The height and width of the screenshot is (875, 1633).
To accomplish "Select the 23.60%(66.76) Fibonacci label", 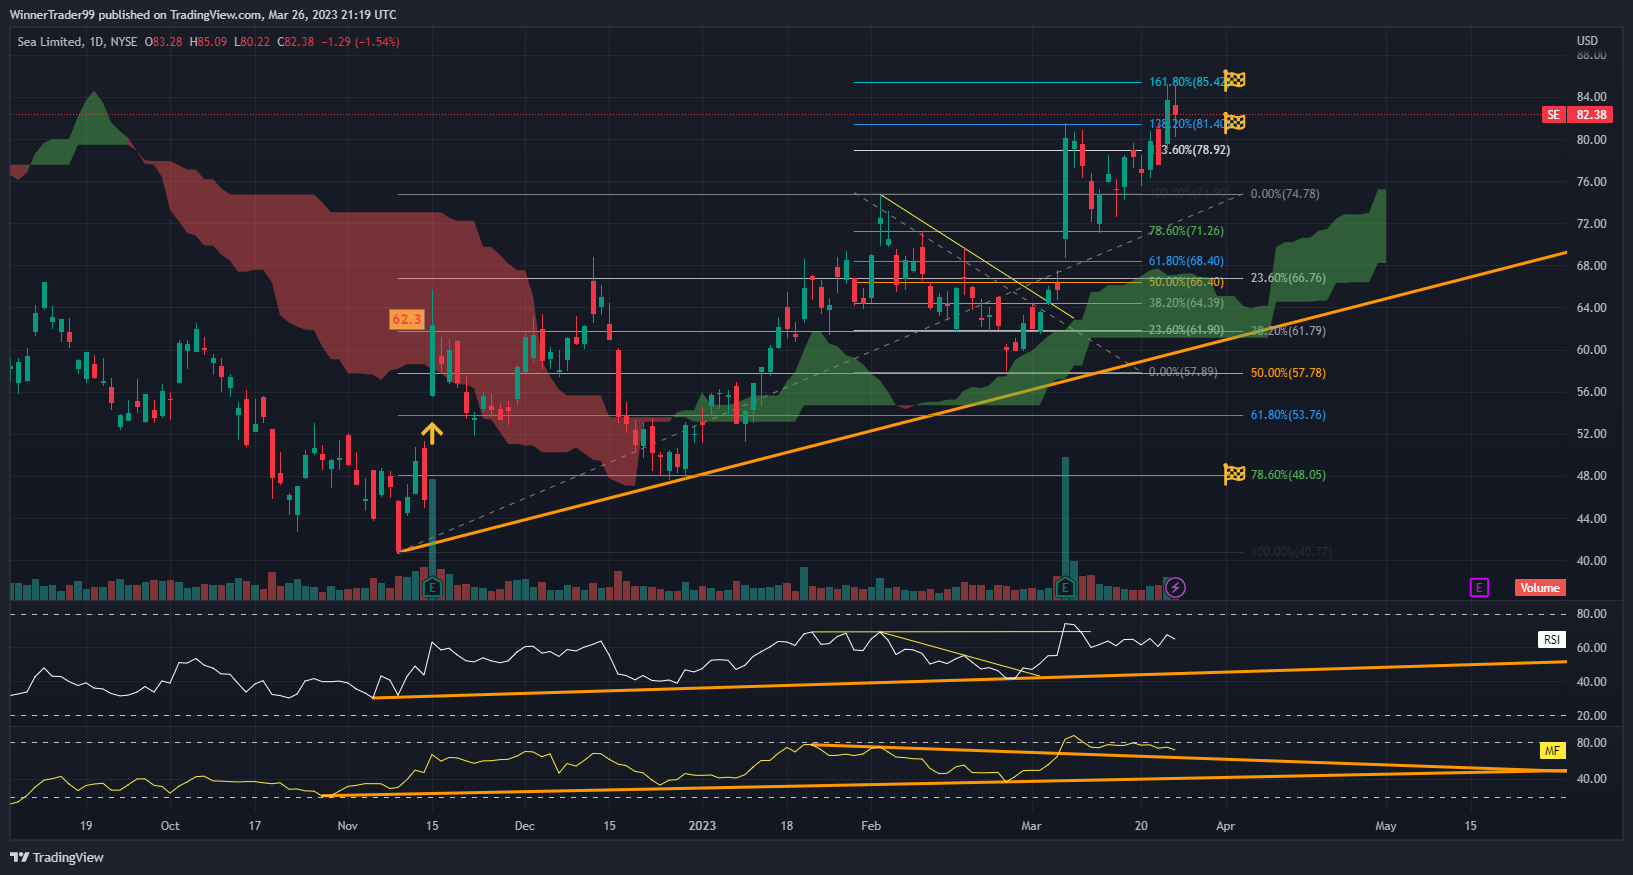I will 1288,278.
